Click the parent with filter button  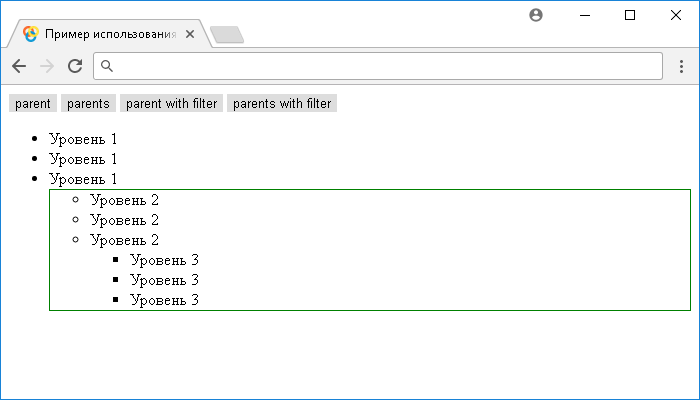(171, 103)
